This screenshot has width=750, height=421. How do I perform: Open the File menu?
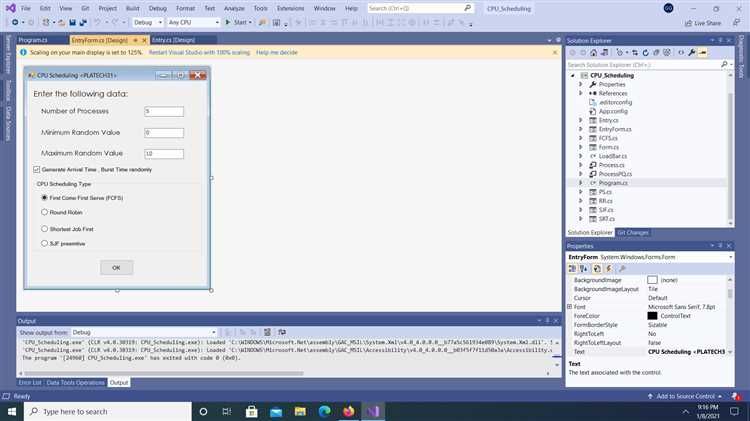tap(26, 9)
